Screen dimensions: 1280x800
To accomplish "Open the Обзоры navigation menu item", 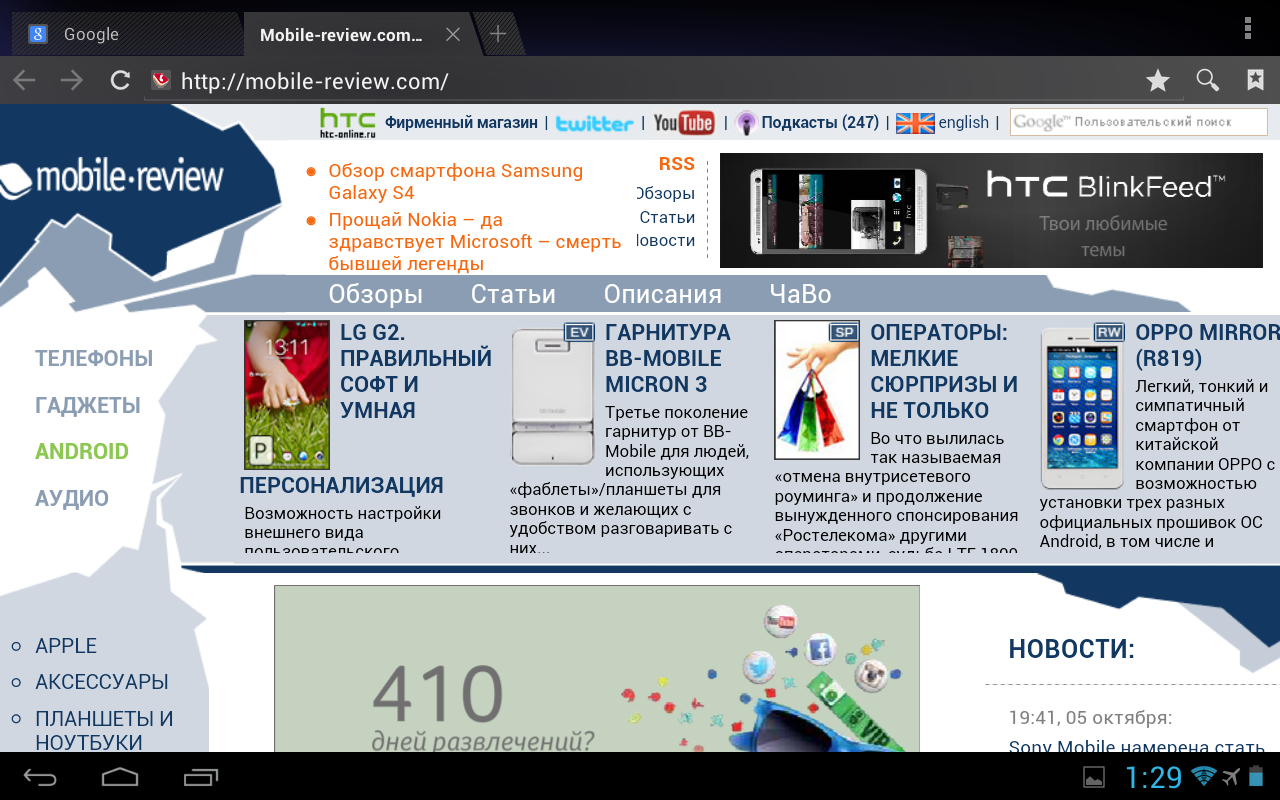I will [x=375, y=294].
